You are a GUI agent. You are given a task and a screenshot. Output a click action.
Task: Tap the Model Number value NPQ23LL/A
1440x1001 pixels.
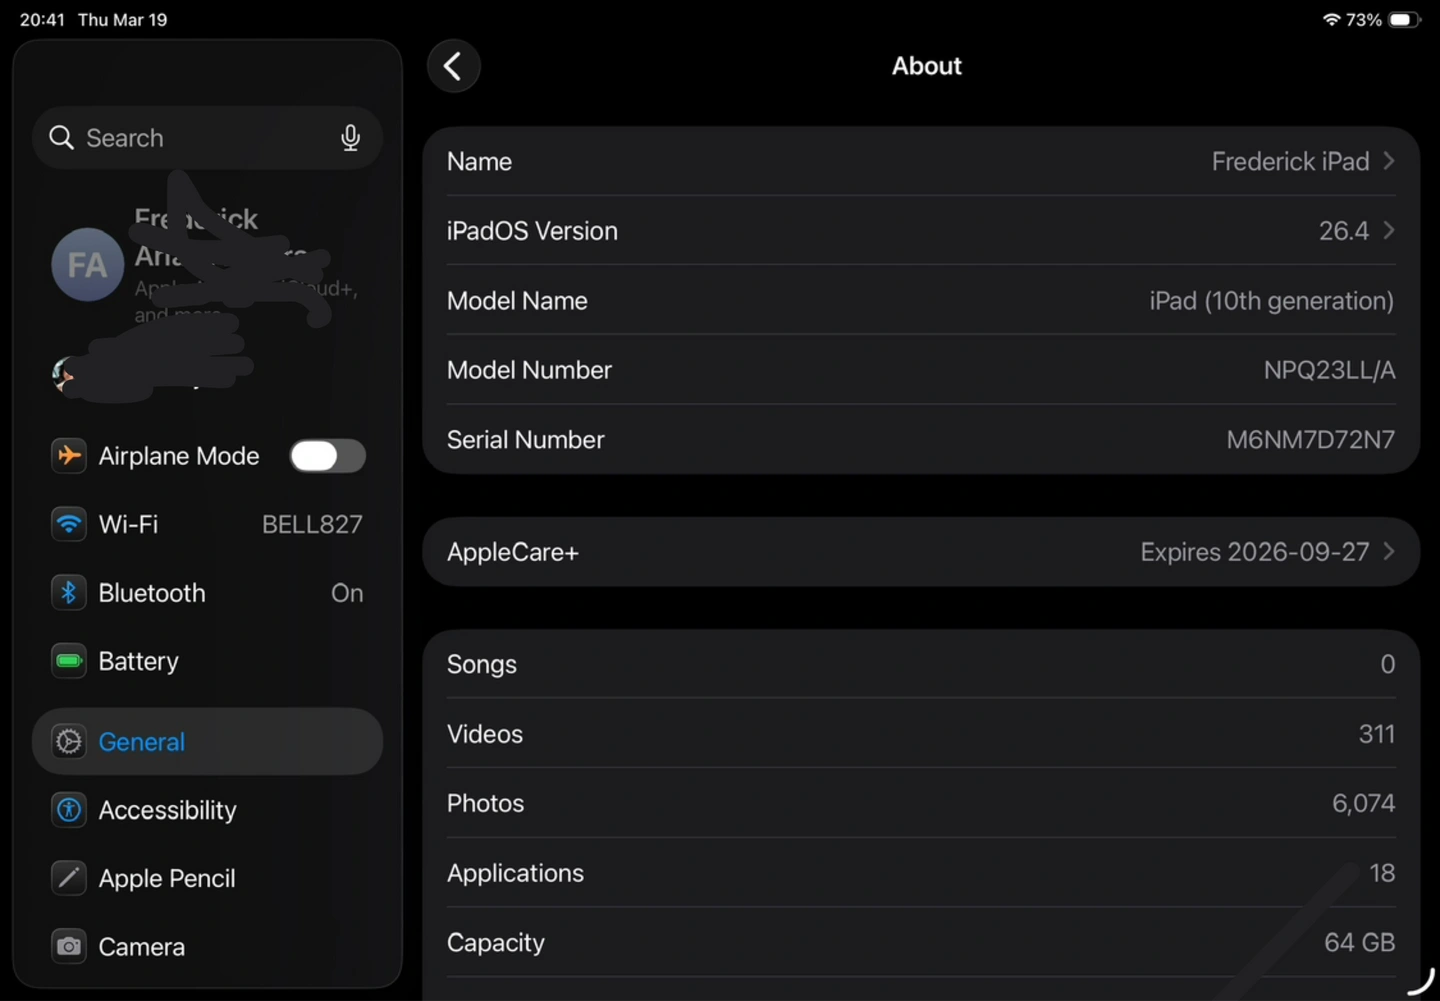(1329, 370)
